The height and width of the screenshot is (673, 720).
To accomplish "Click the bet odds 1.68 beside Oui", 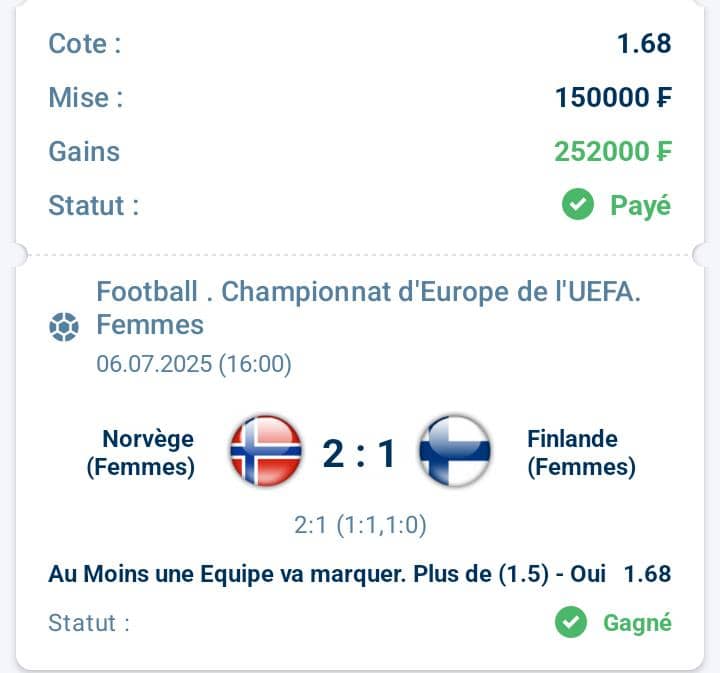I will tap(647, 574).
